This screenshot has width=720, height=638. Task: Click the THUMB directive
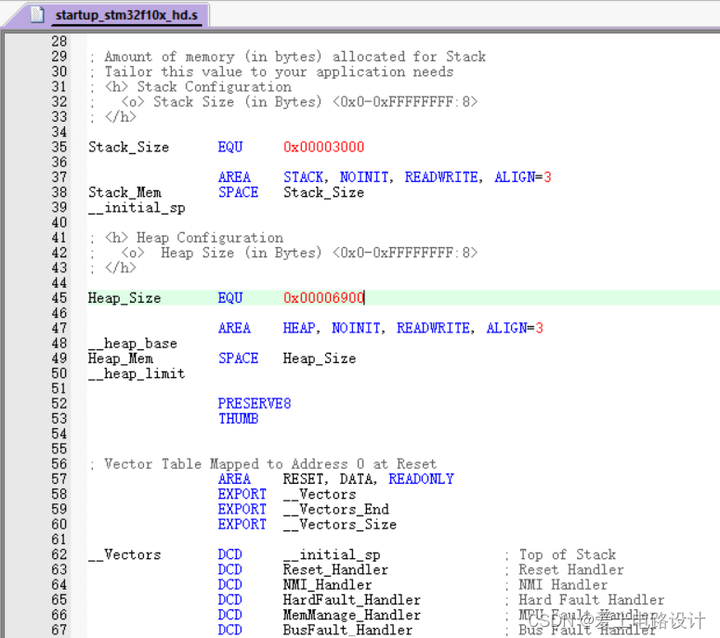tap(238, 418)
